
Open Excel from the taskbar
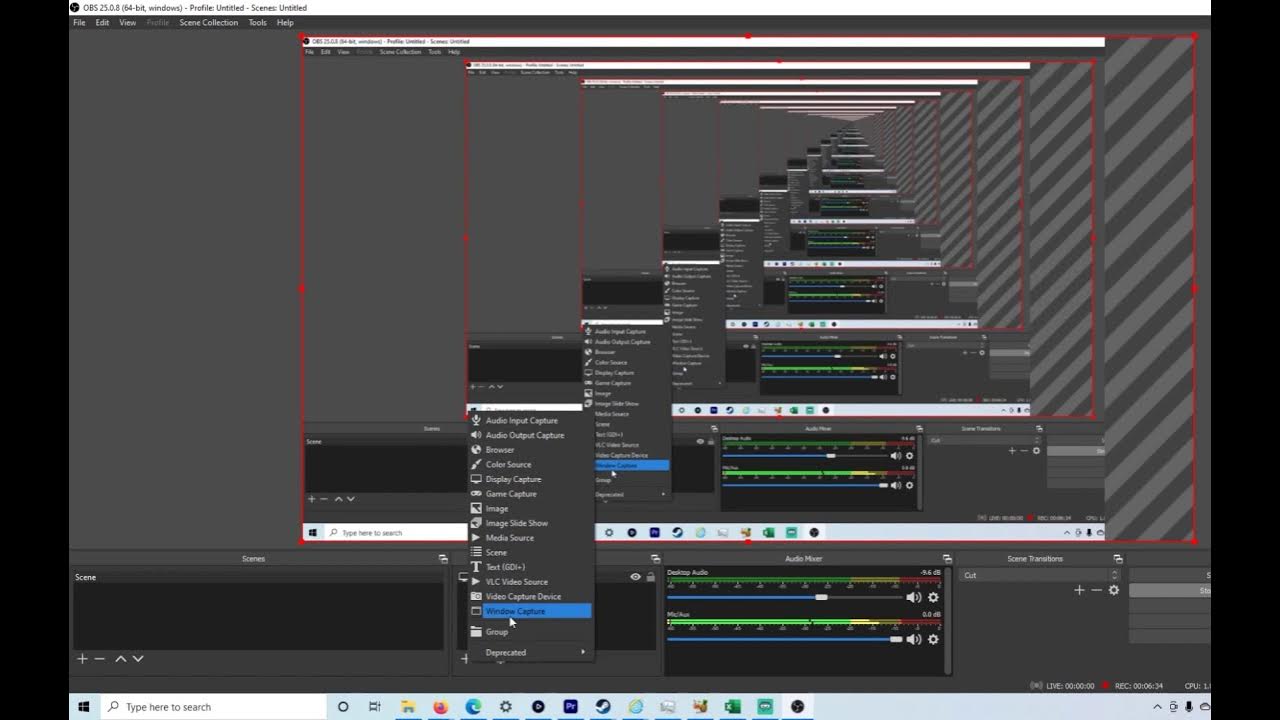tap(732, 706)
